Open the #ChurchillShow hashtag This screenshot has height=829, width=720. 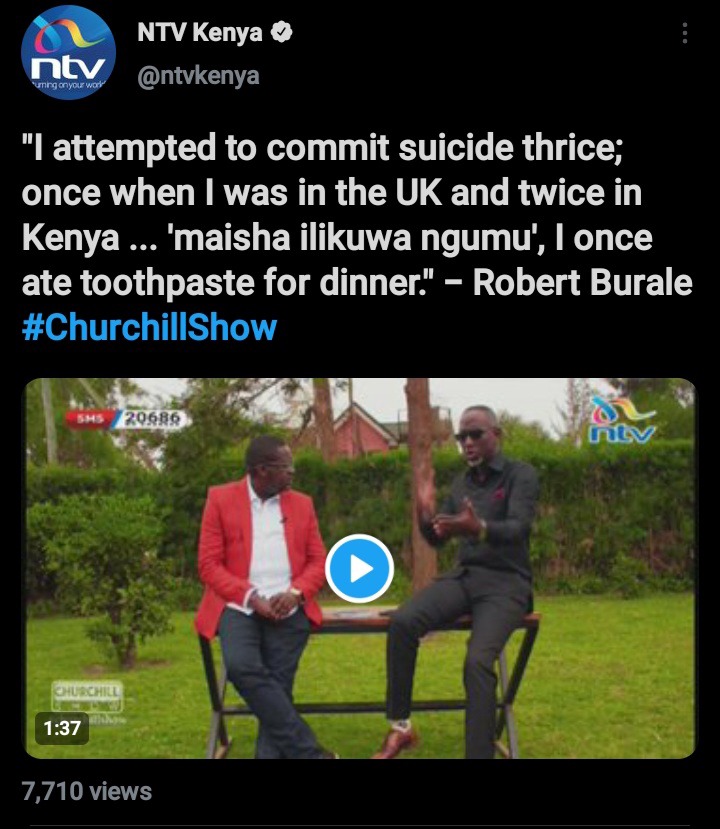click(150, 327)
